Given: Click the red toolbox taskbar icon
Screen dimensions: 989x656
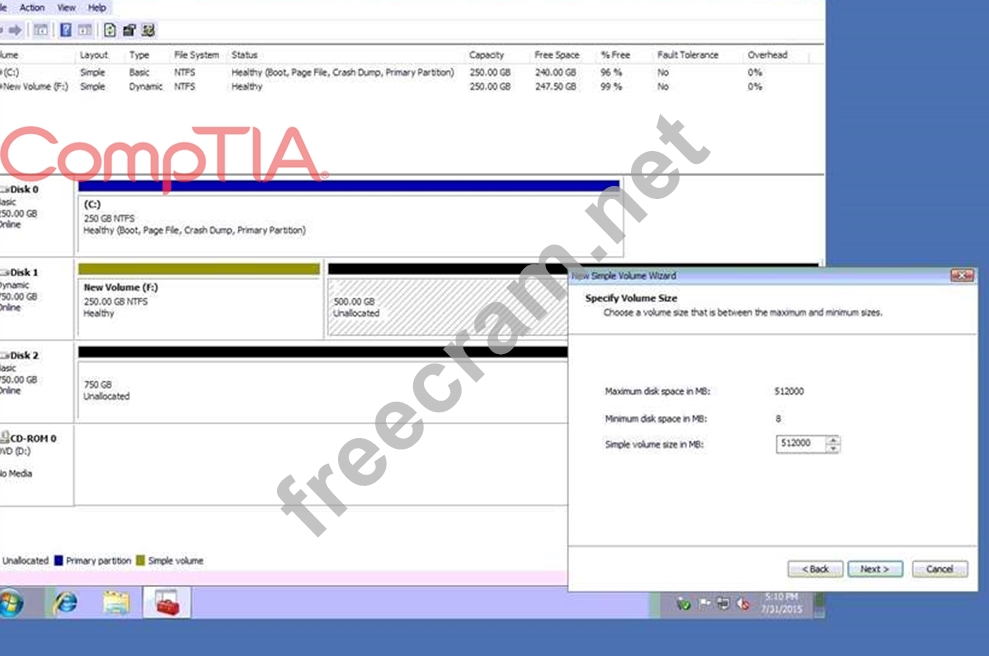Looking at the screenshot, I should pyautogui.click(x=167, y=602).
